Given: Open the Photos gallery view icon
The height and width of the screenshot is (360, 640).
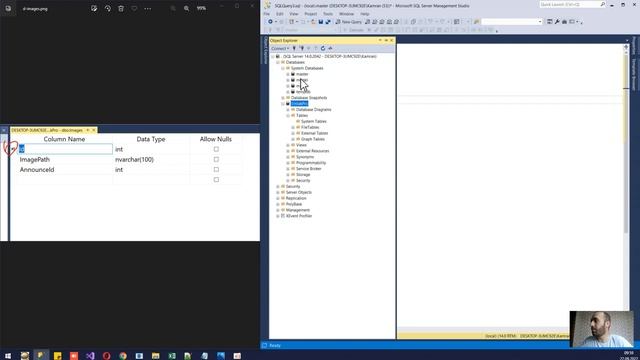Looking at the screenshot, I should click(x=8, y=8).
